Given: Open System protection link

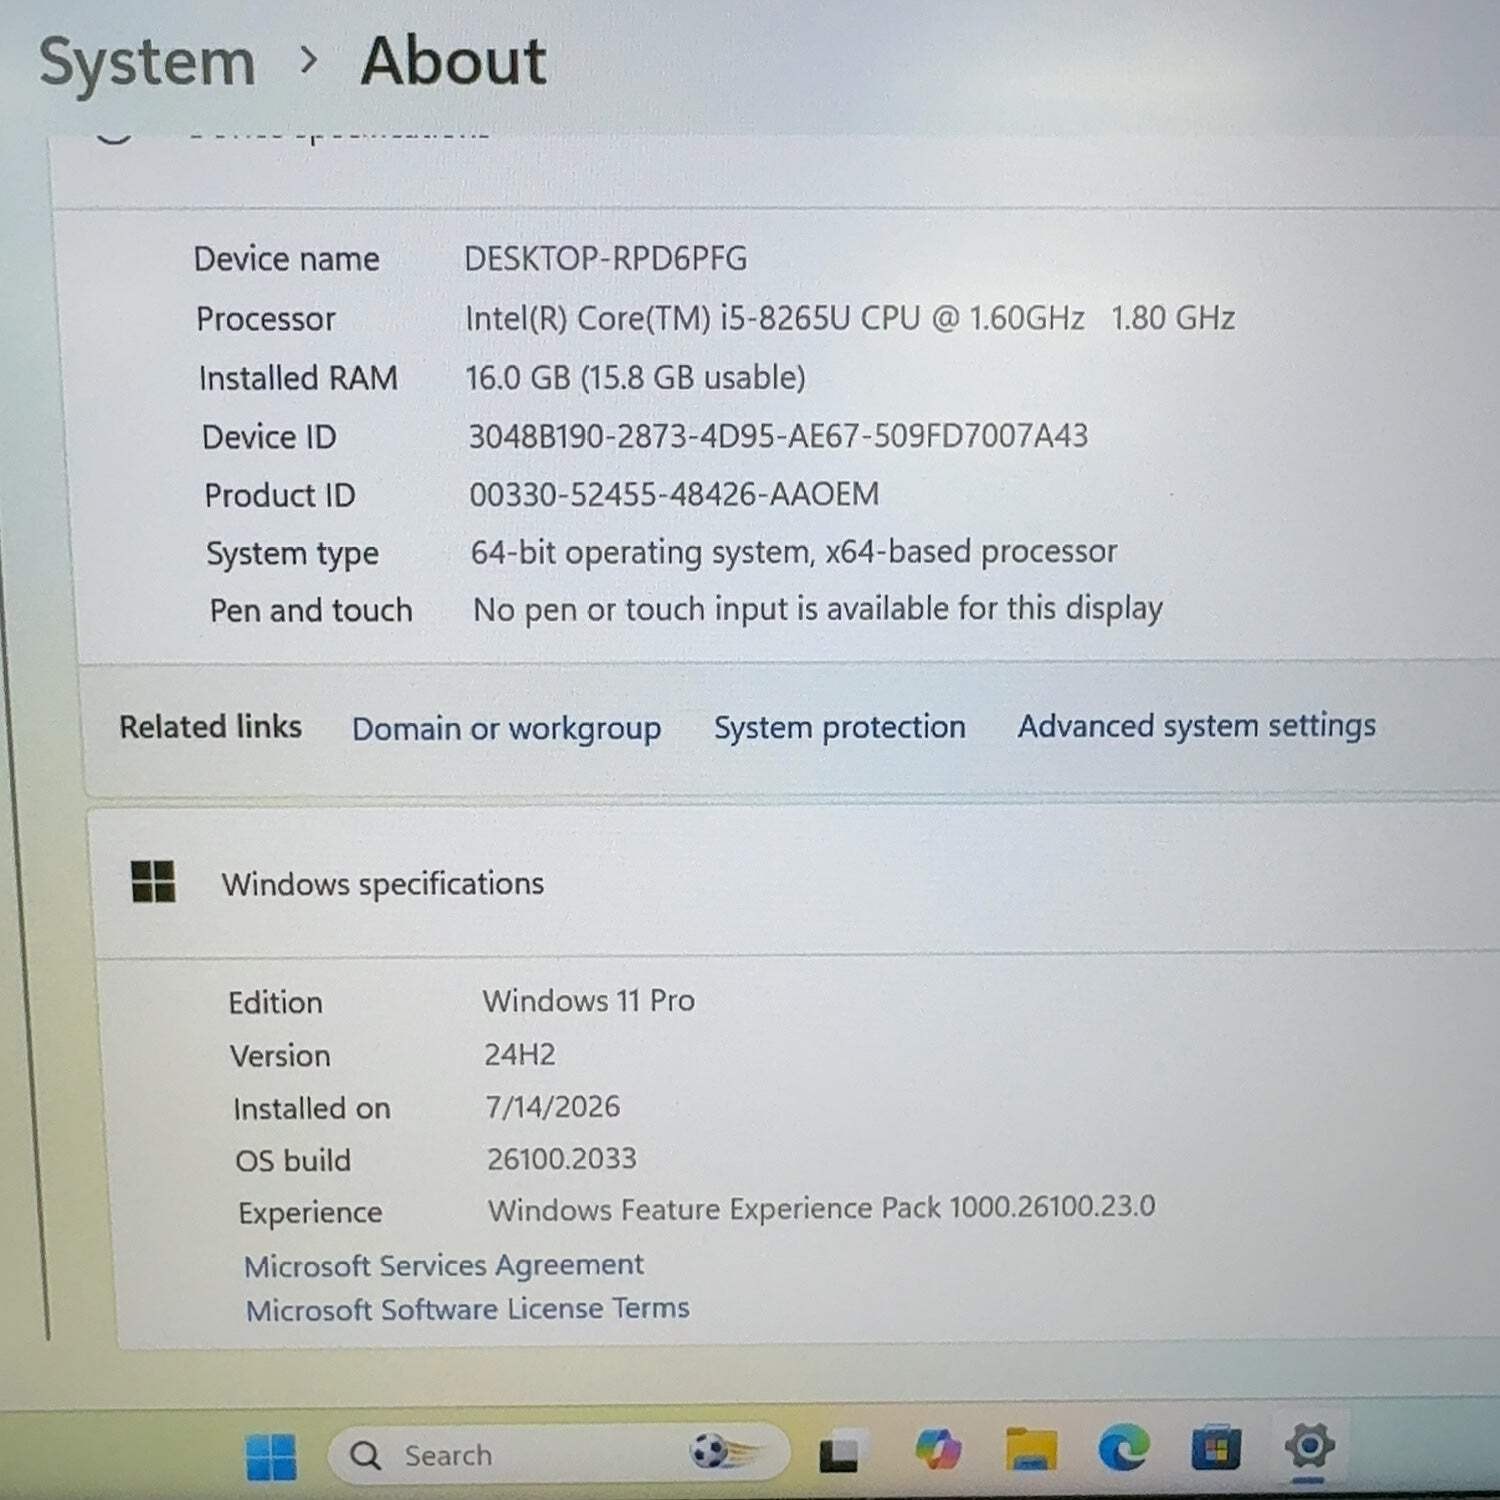Looking at the screenshot, I should point(839,727).
